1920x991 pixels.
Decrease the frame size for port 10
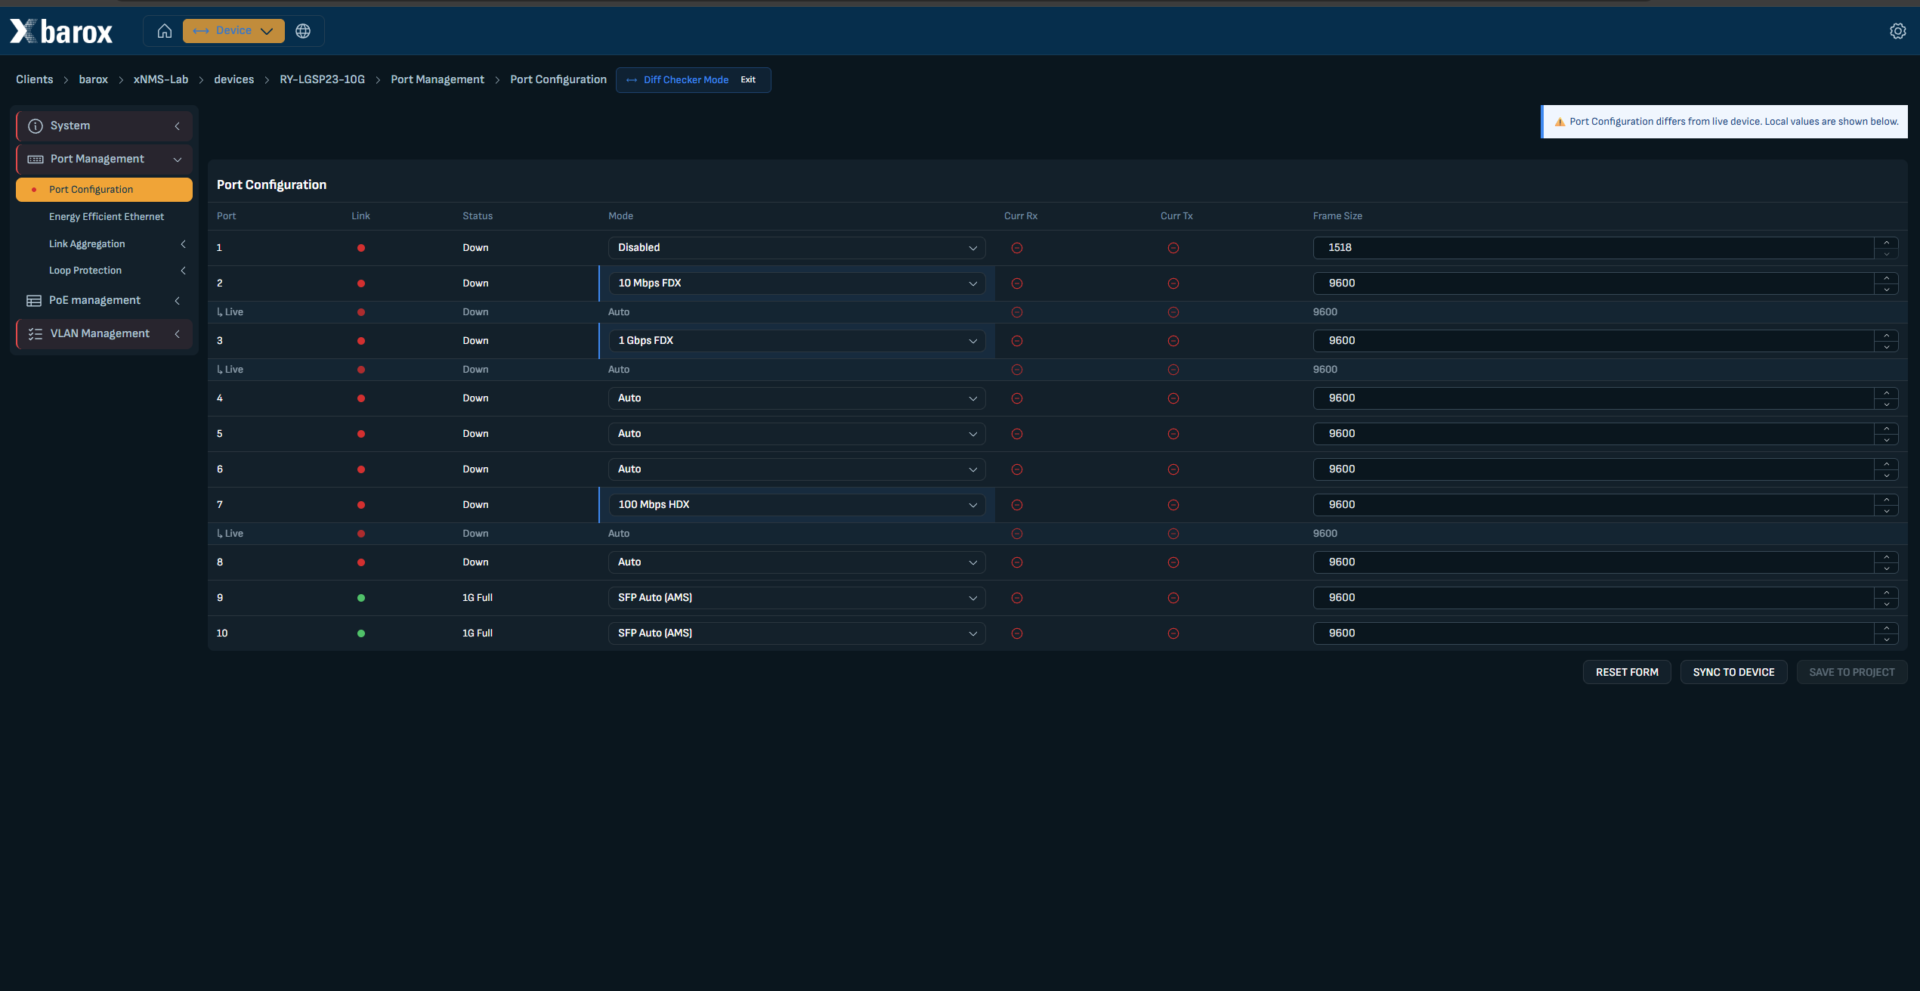click(x=1886, y=638)
